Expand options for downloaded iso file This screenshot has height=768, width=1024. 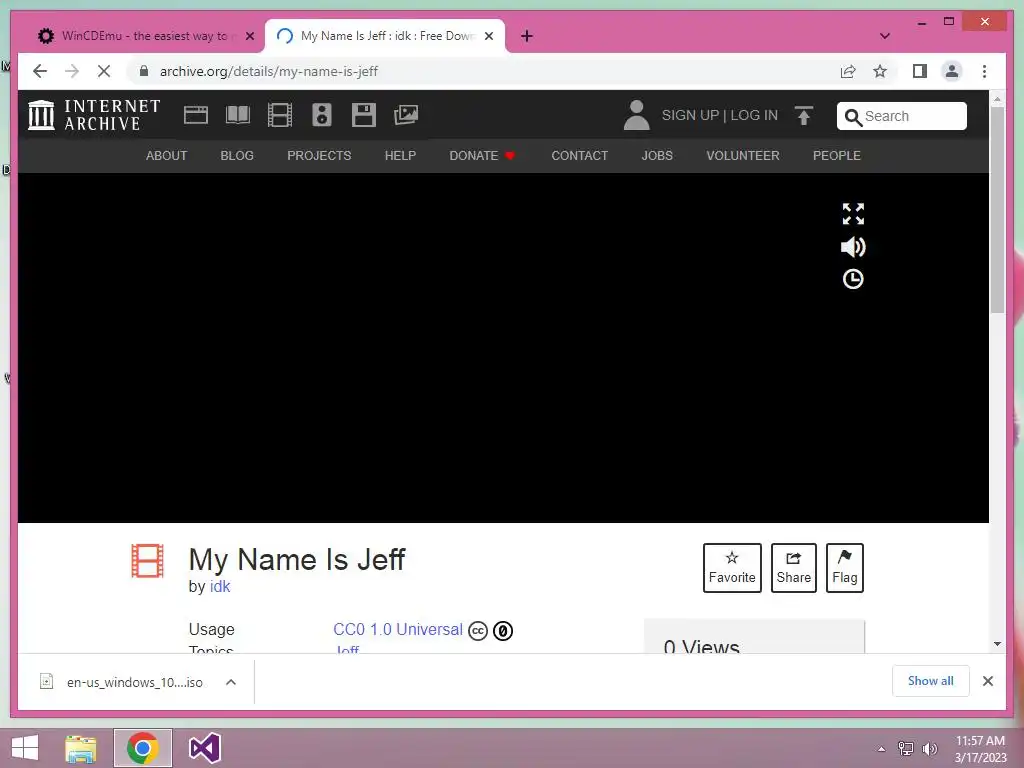tap(231, 682)
